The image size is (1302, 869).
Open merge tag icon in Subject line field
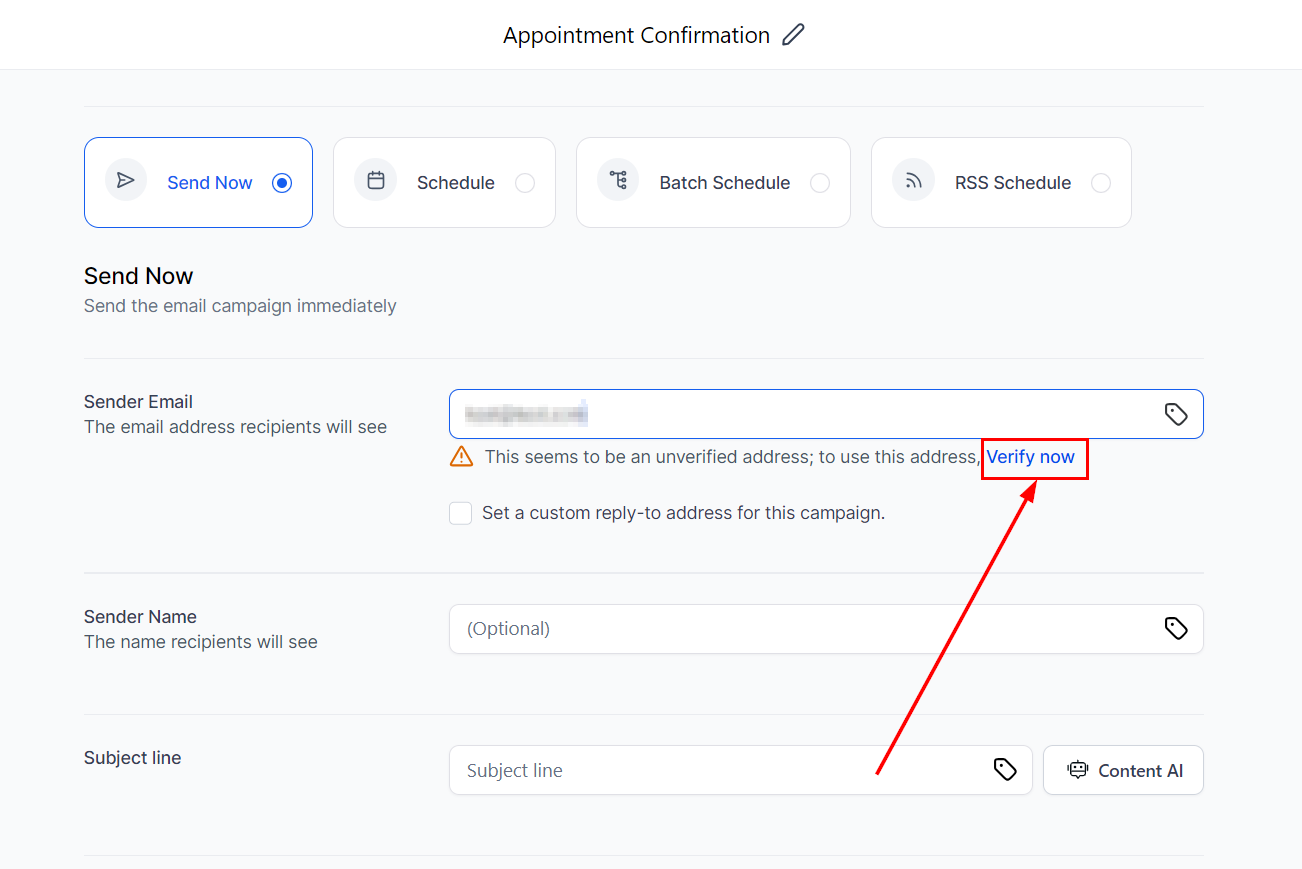click(x=1005, y=769)
